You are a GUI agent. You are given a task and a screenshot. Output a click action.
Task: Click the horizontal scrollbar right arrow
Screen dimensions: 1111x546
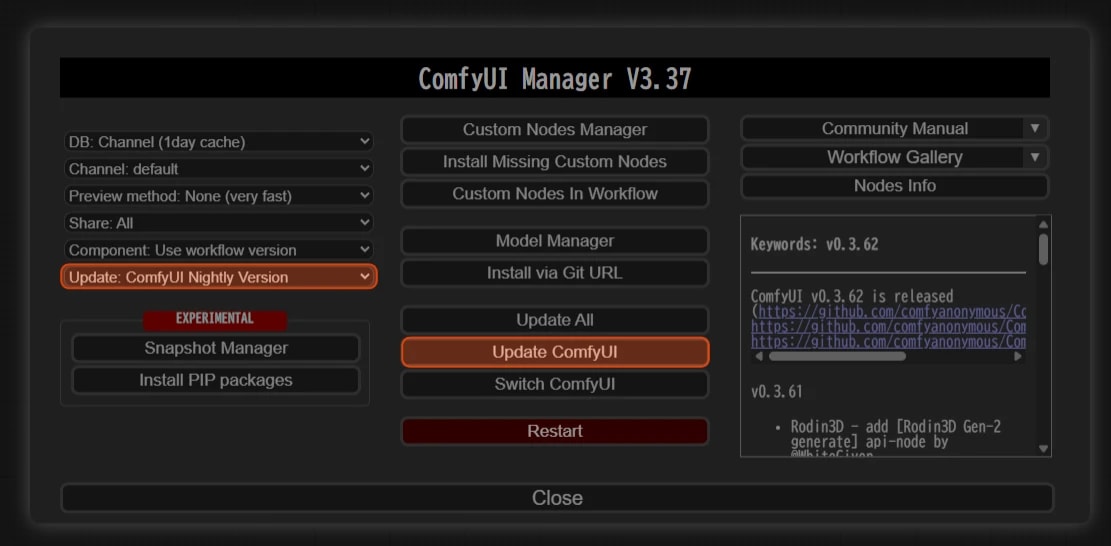click(x=1018, y=356)
